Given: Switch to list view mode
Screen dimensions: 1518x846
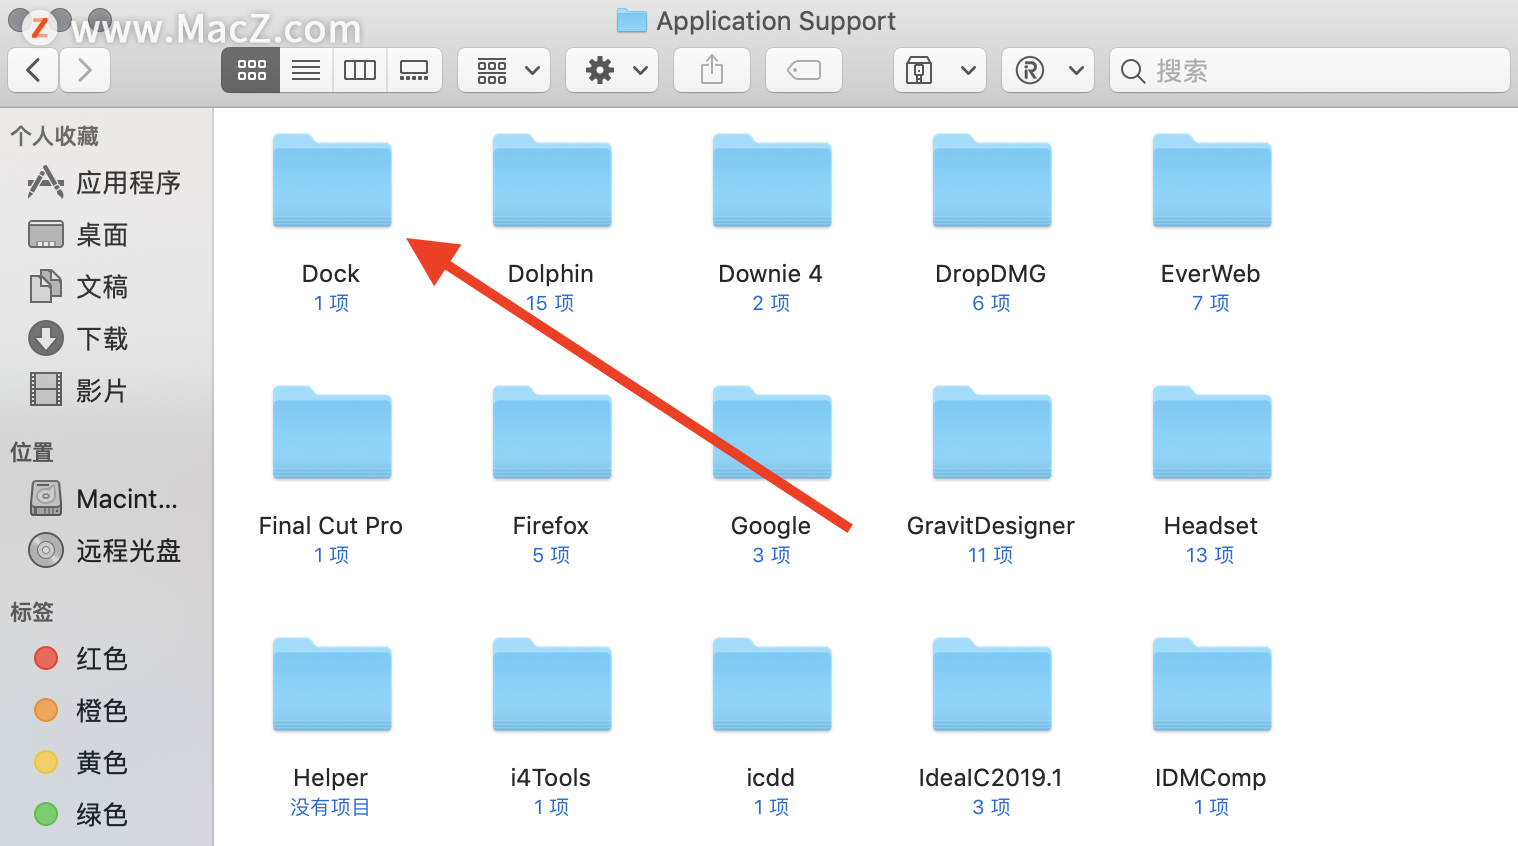Looking at the screenshot, I should (x=306, y=70).
